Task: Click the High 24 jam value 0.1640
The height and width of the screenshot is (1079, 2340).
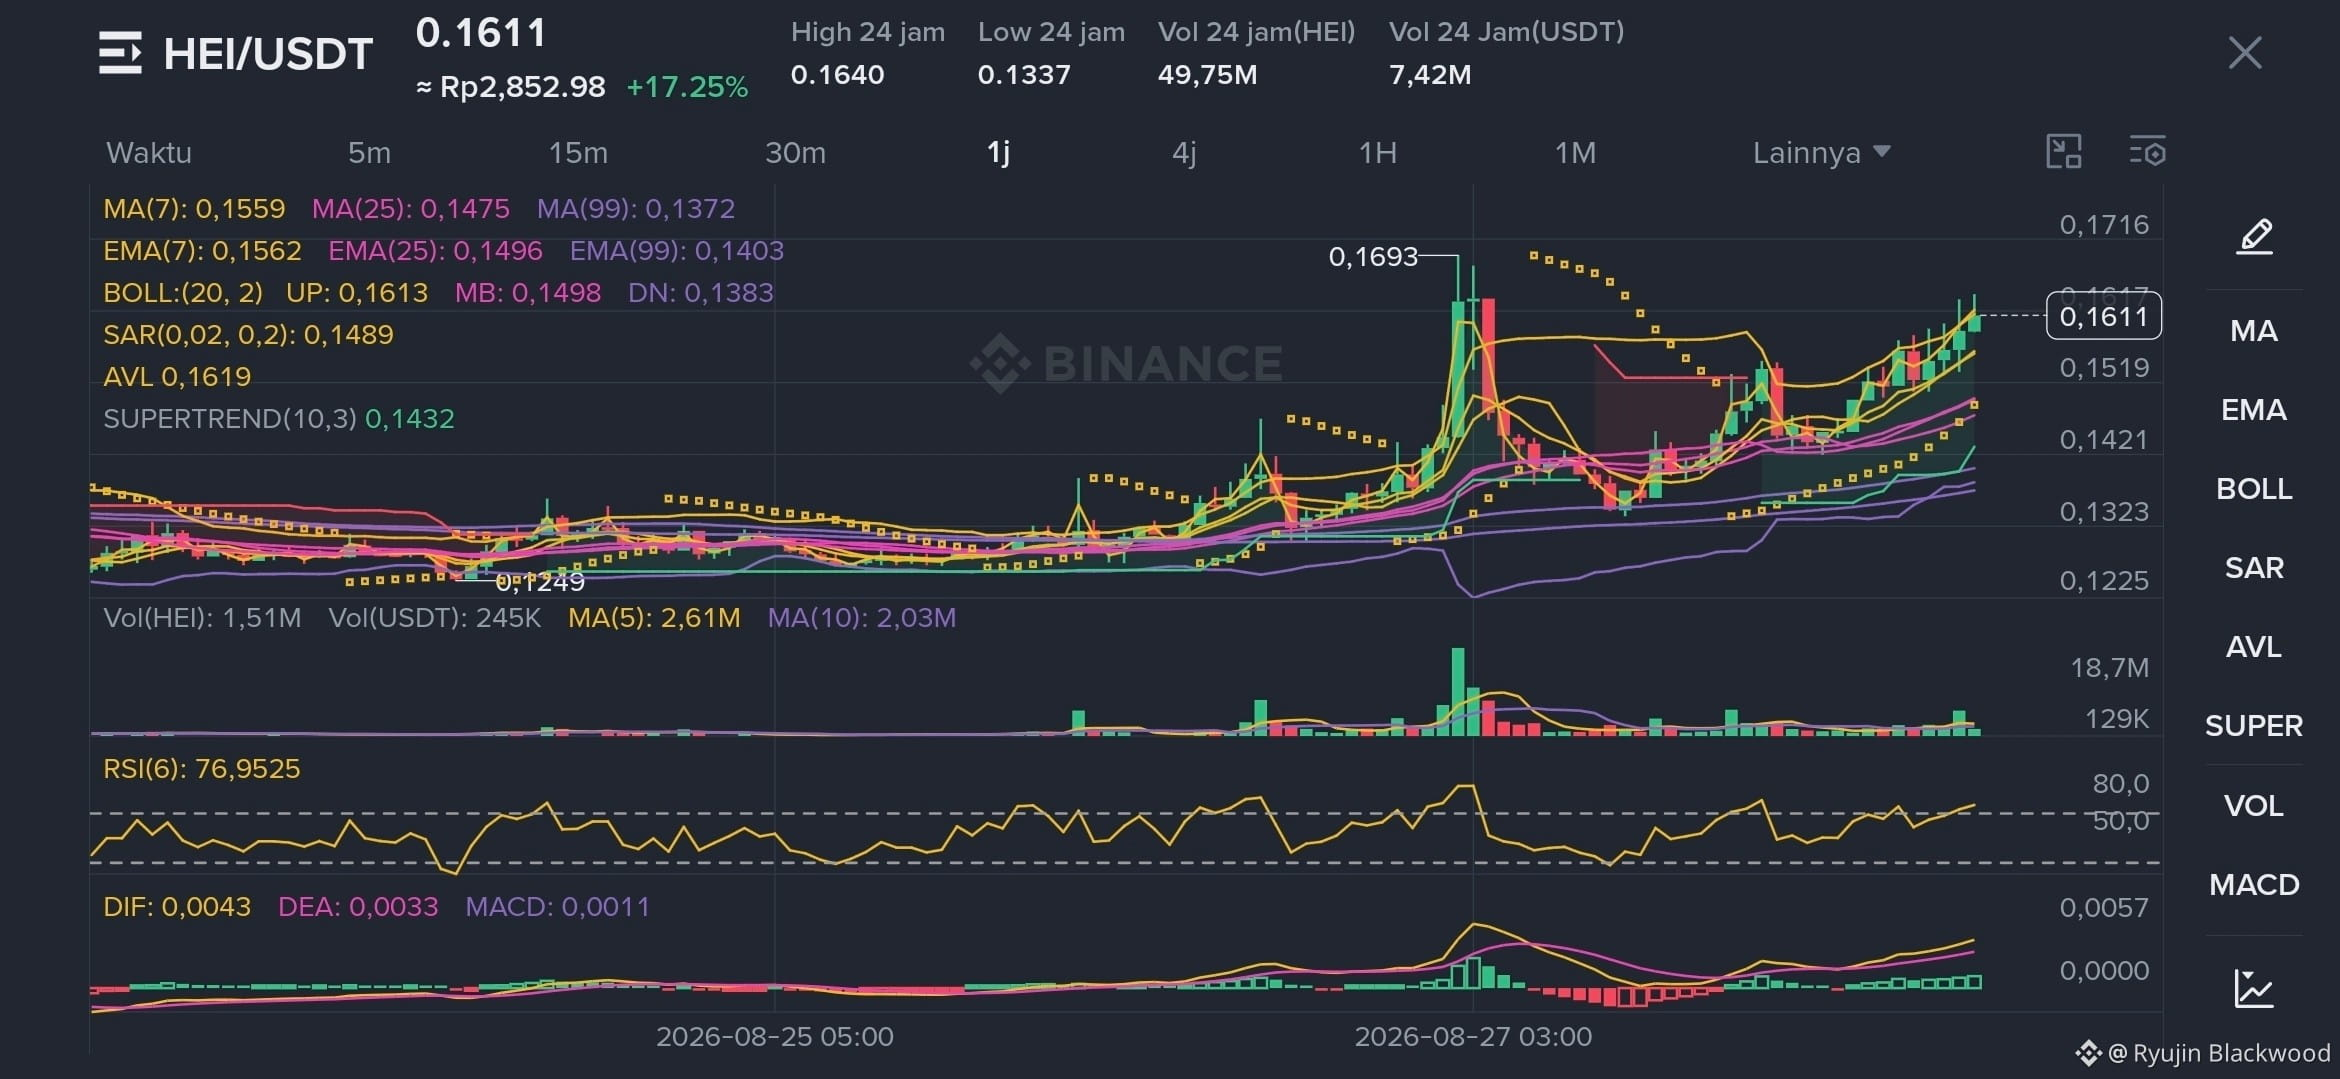Action: (837, 75)
